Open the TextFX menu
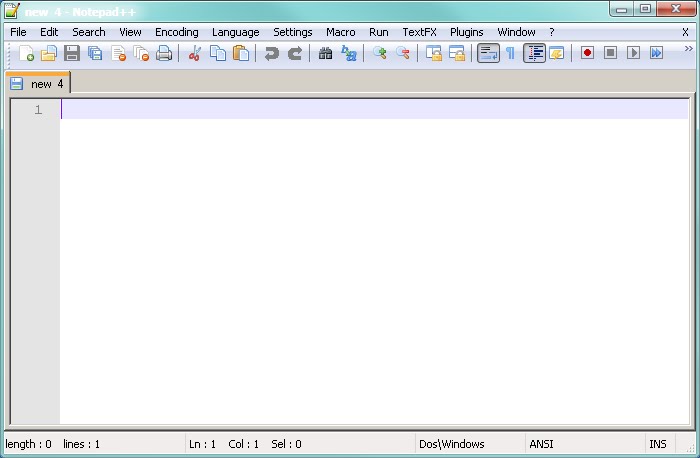 pyautogui.click(x=420, y=32)
